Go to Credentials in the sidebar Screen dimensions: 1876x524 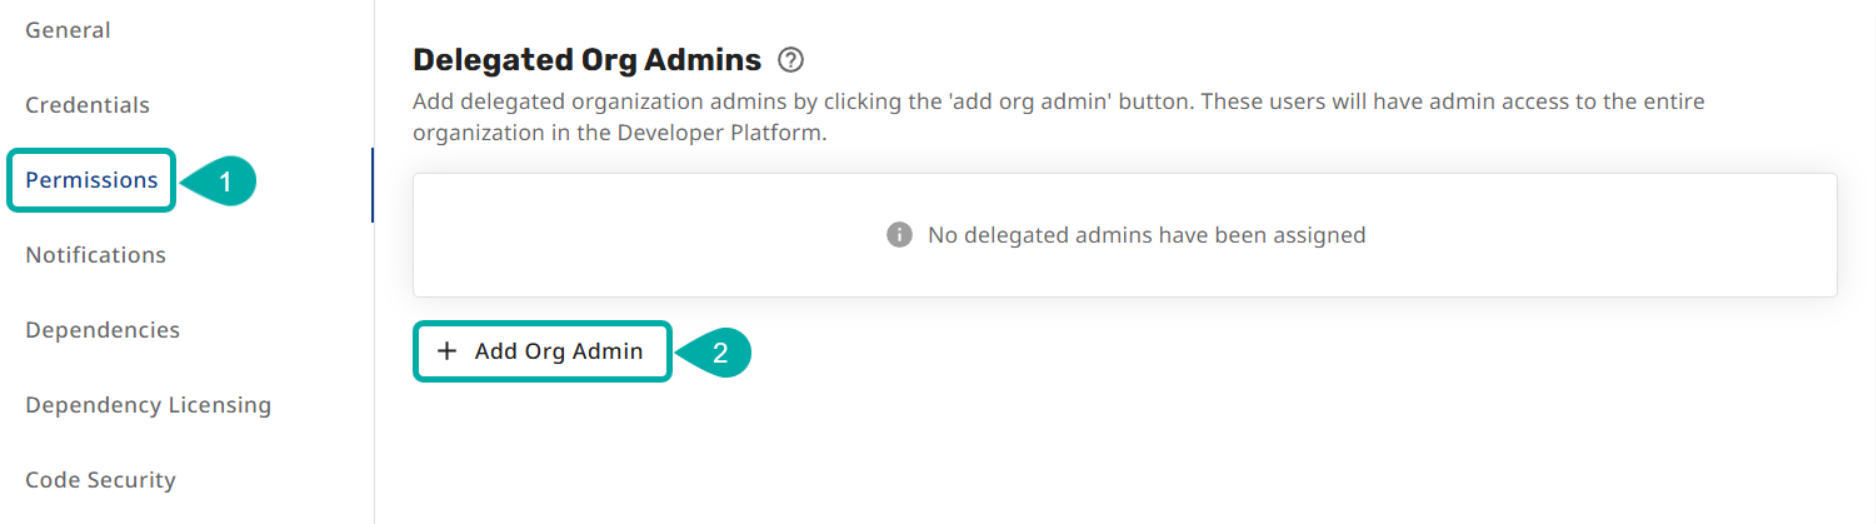pyautogui.click(x=87, y=105)
